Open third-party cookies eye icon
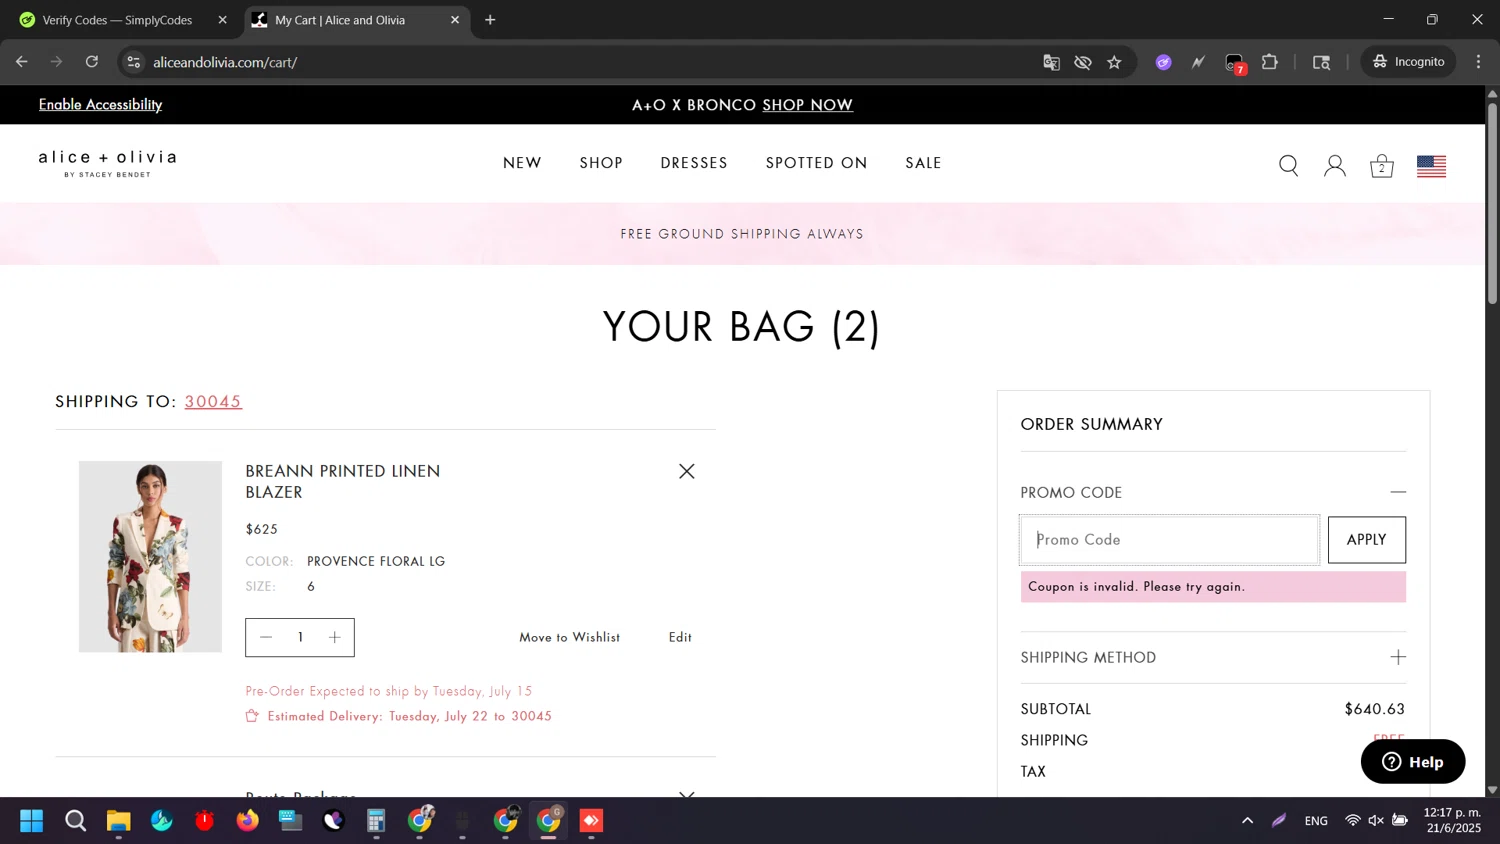Screen dimensions: 1500x844 coord(1083,62)
